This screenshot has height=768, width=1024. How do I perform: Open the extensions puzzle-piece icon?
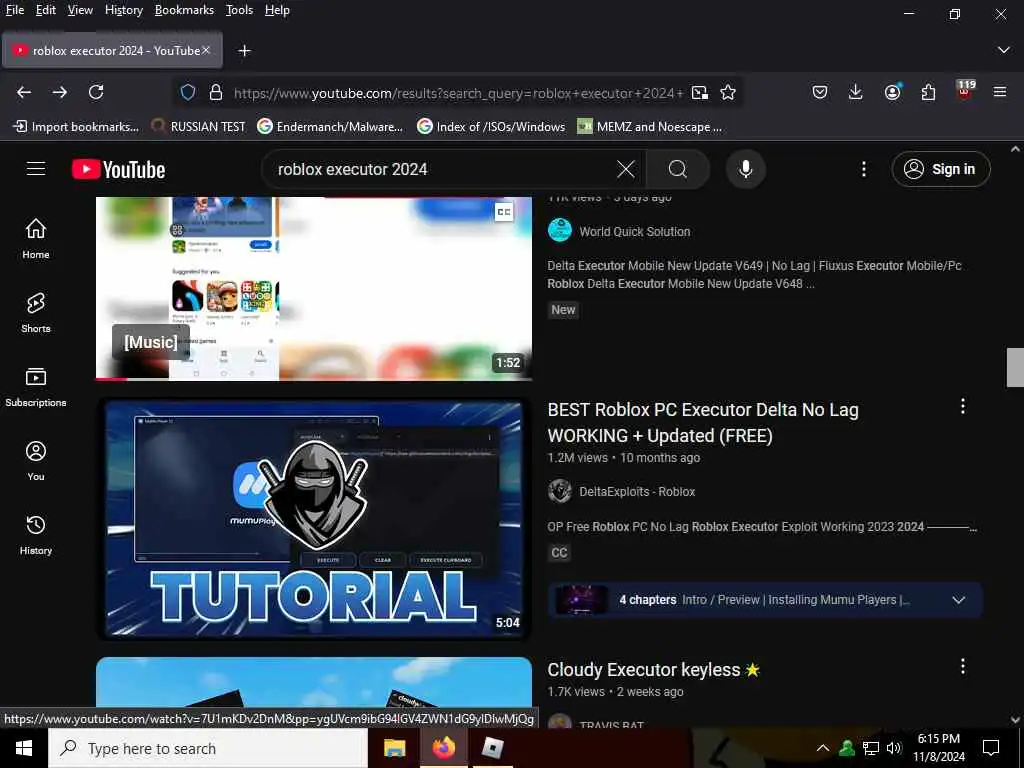click(929, 93)
